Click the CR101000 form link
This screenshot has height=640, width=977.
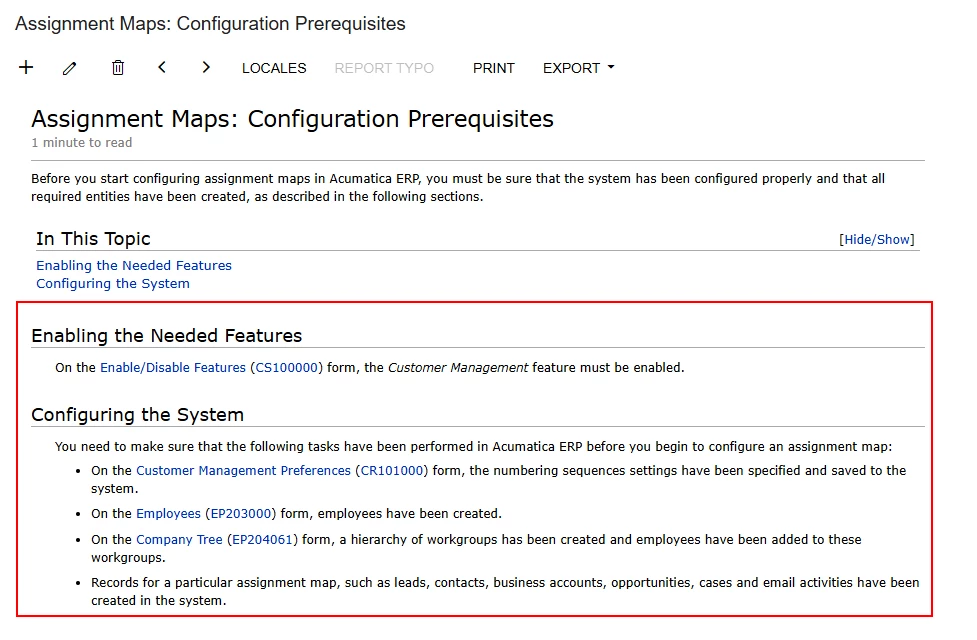click(x=392, y=470)
